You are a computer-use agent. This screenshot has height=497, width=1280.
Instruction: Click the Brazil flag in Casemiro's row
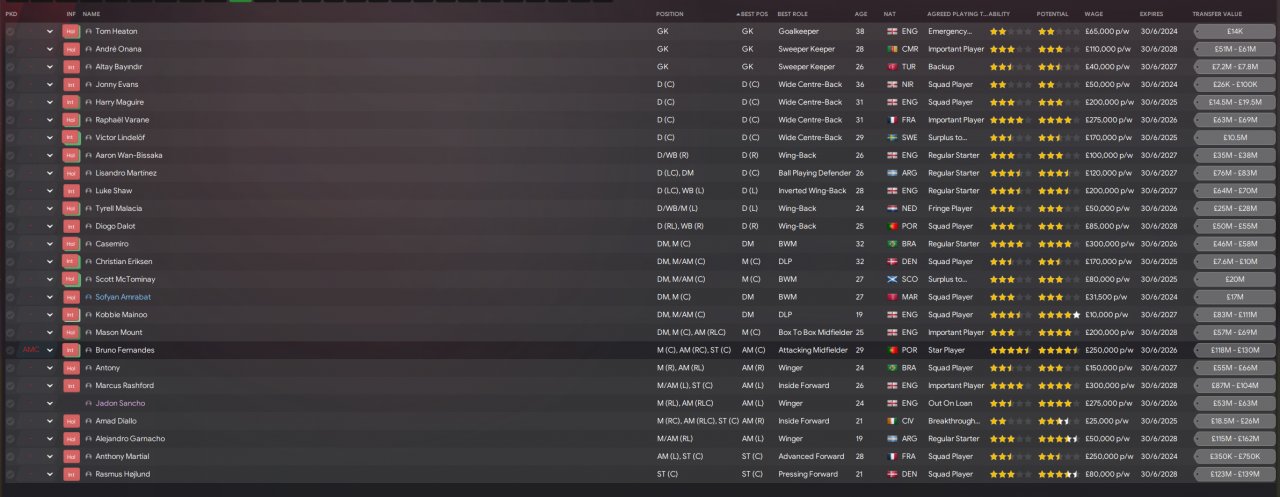coord(891,244)
